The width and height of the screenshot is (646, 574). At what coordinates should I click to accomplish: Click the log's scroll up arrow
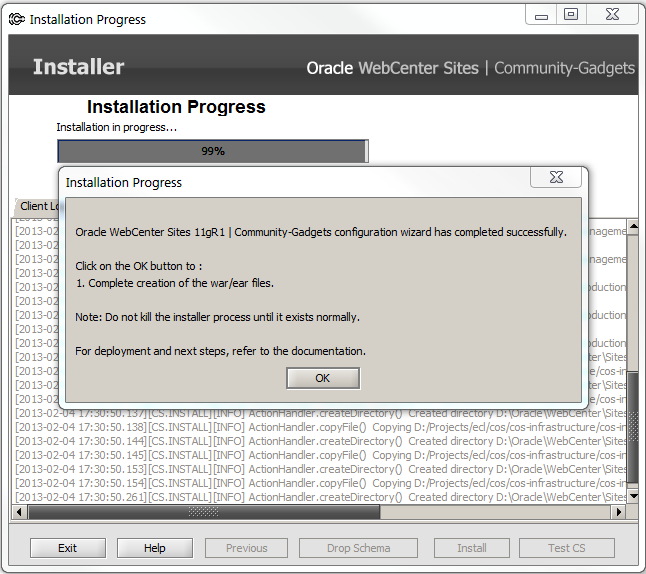tap(634, 226)
